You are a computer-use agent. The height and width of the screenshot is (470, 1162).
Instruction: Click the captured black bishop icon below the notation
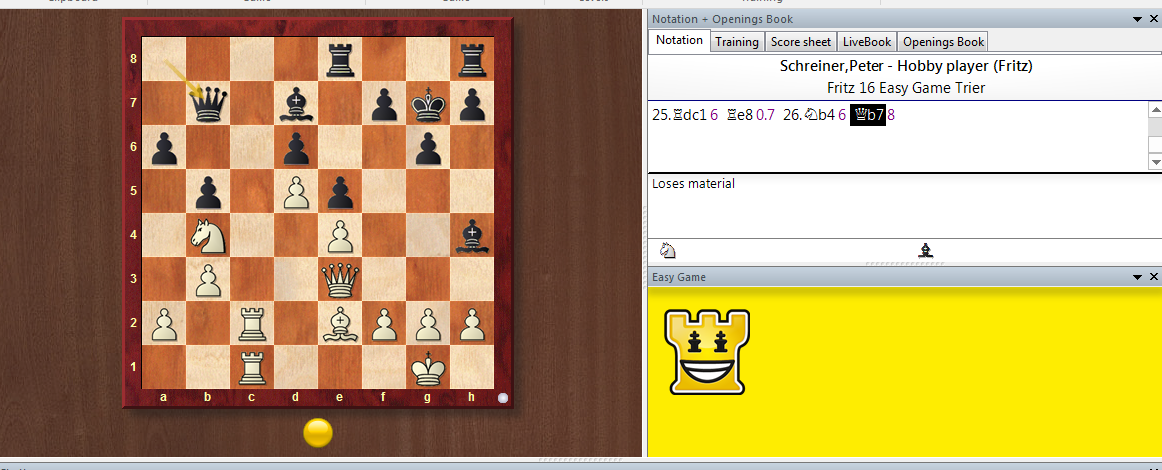pos(926,251)
